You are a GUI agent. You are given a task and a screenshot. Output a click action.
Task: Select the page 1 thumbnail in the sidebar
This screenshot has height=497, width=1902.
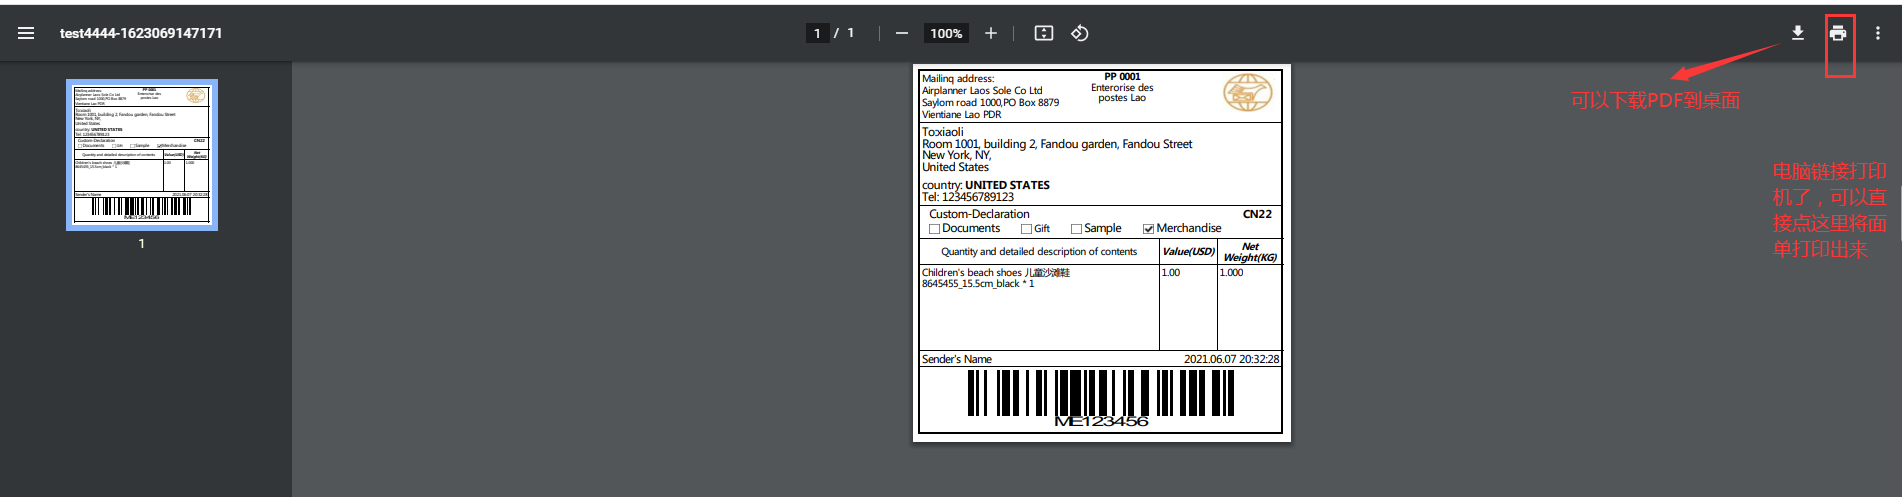pos(142,155)
